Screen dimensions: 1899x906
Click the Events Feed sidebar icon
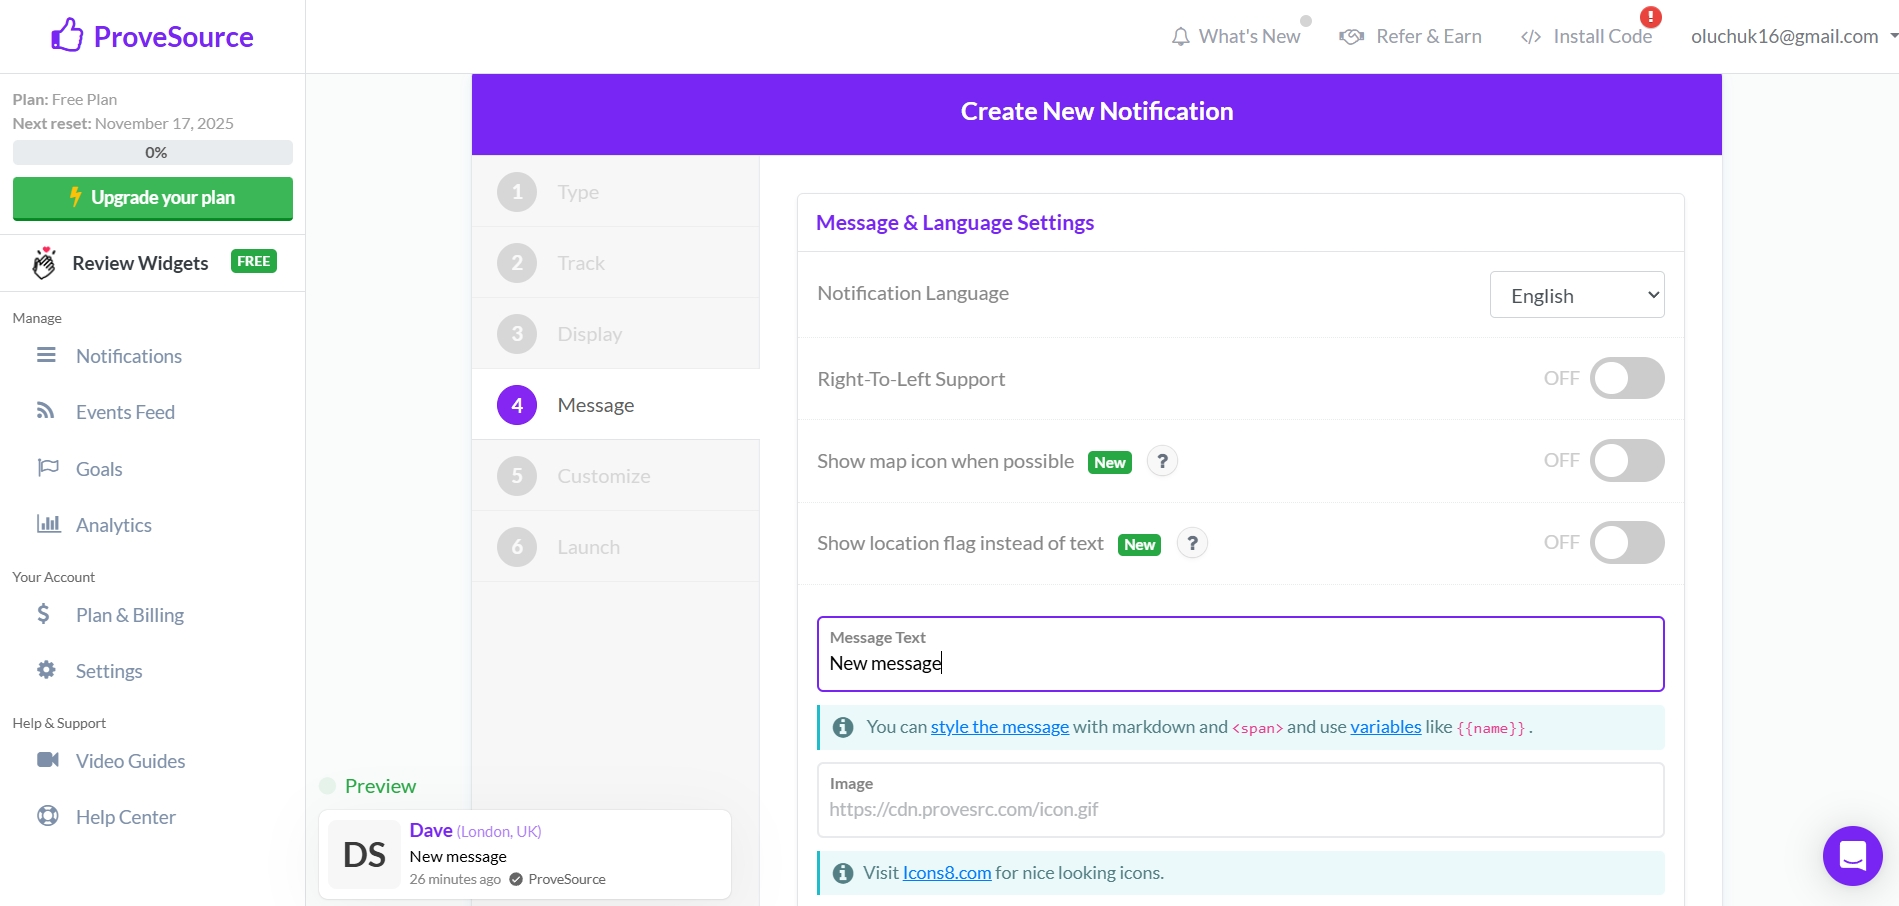coord(46,411)
